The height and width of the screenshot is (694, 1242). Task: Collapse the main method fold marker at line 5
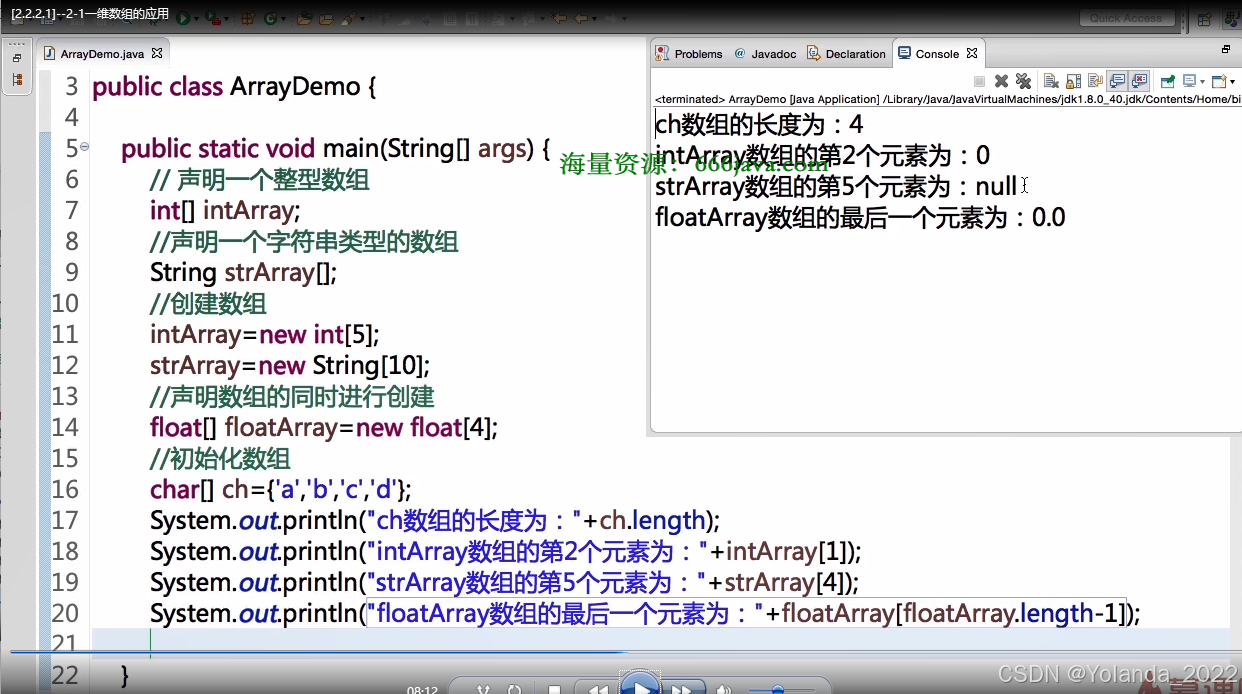(x=84, y=147)
